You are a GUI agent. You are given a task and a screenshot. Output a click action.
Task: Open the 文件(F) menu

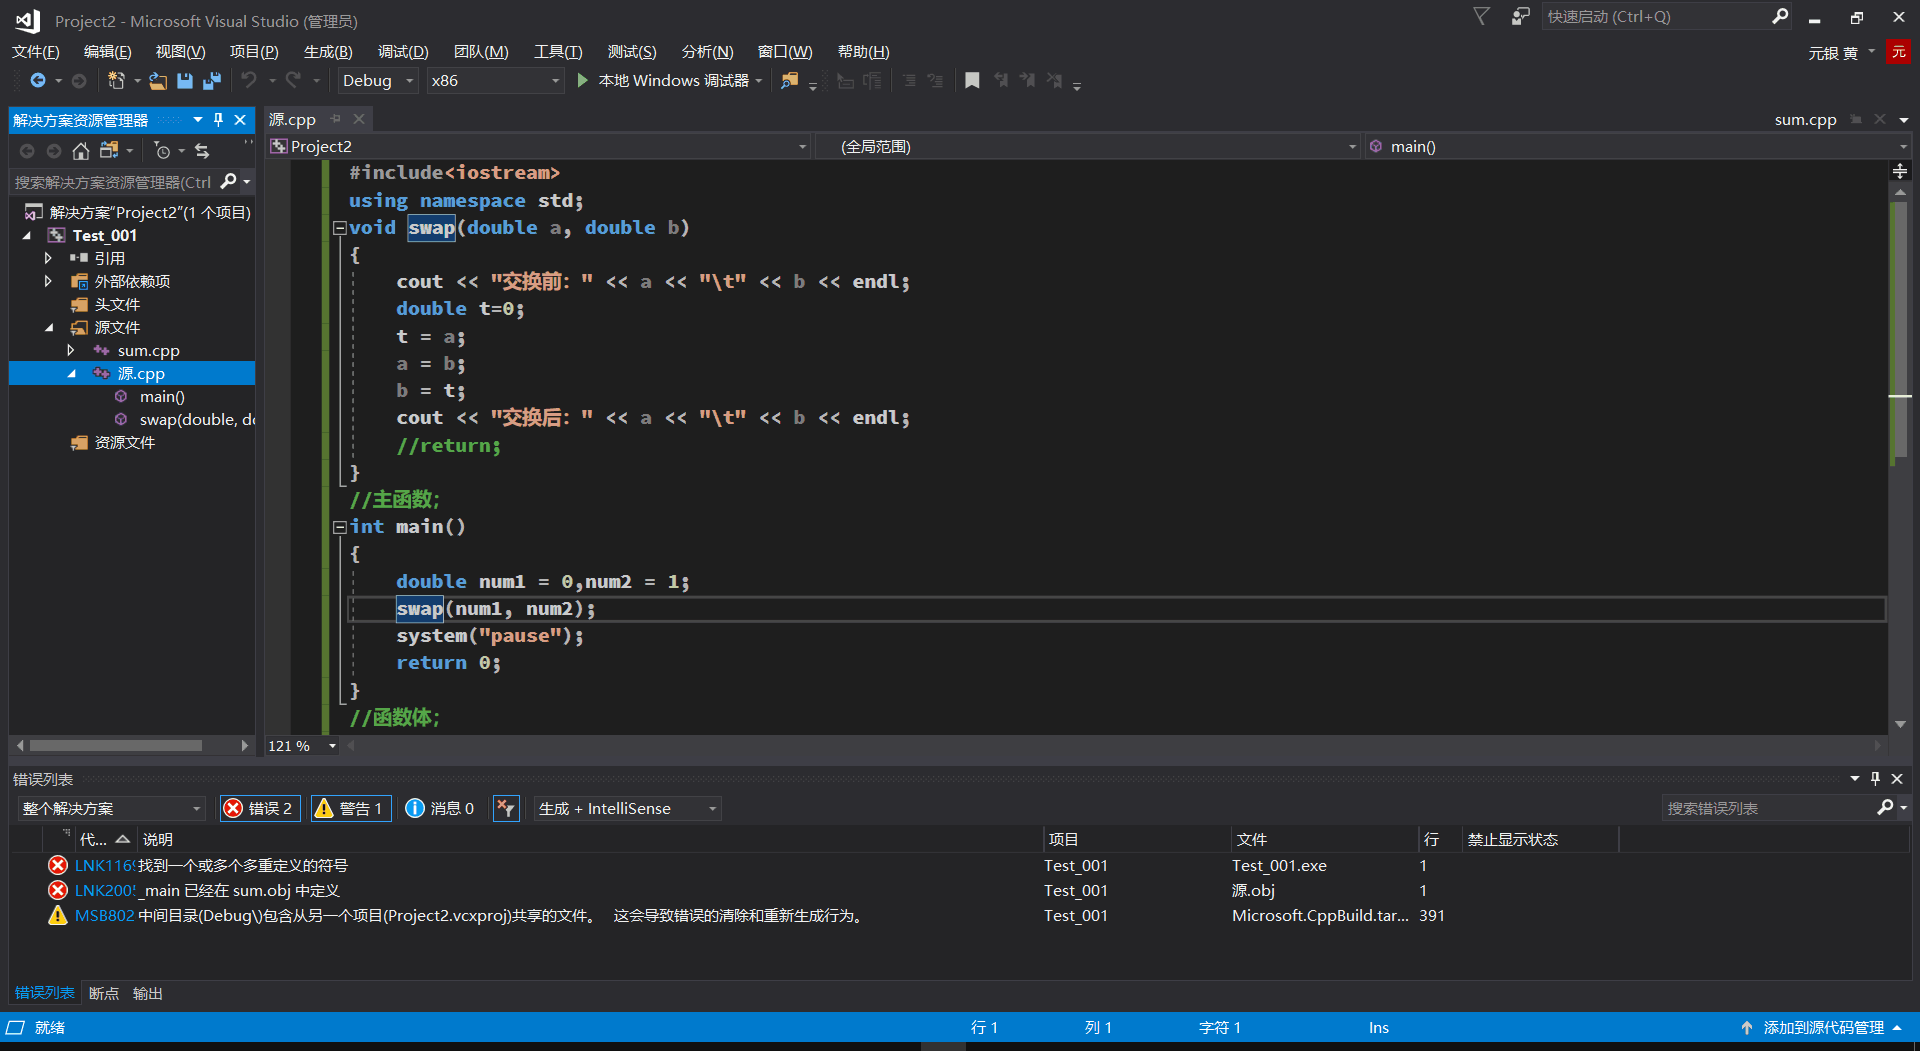coord(36,52)
